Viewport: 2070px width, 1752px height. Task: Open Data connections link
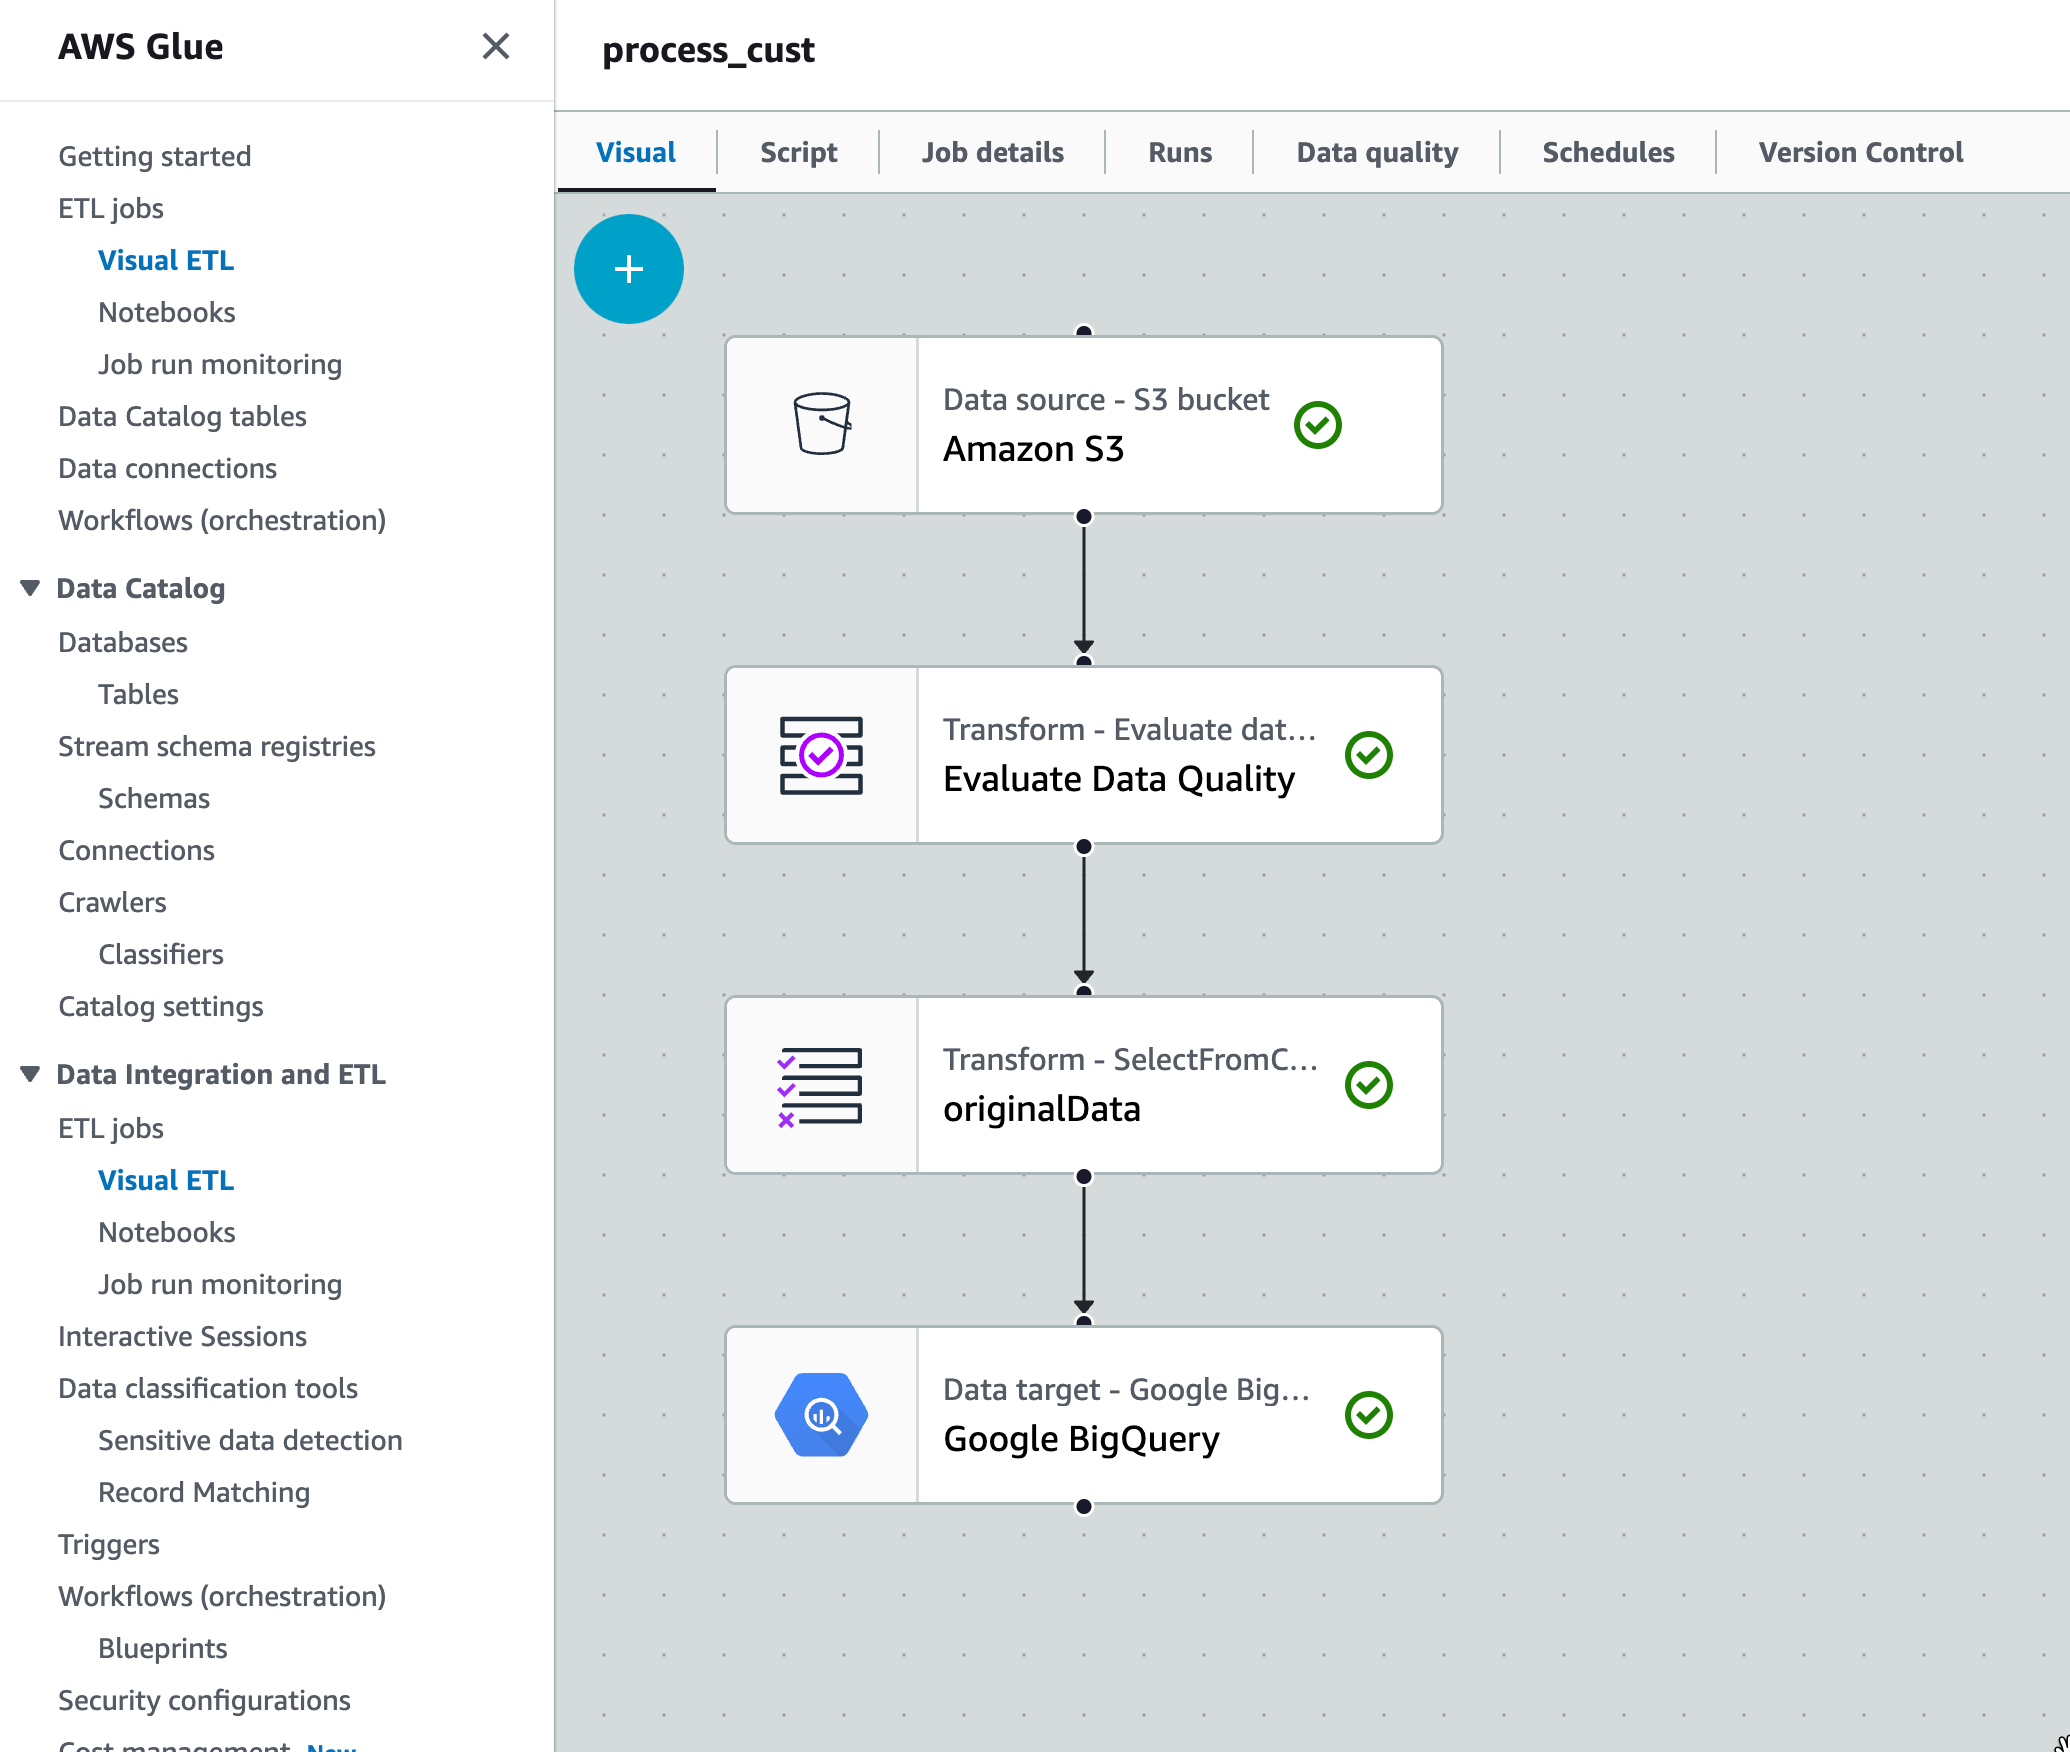[167, 468]
